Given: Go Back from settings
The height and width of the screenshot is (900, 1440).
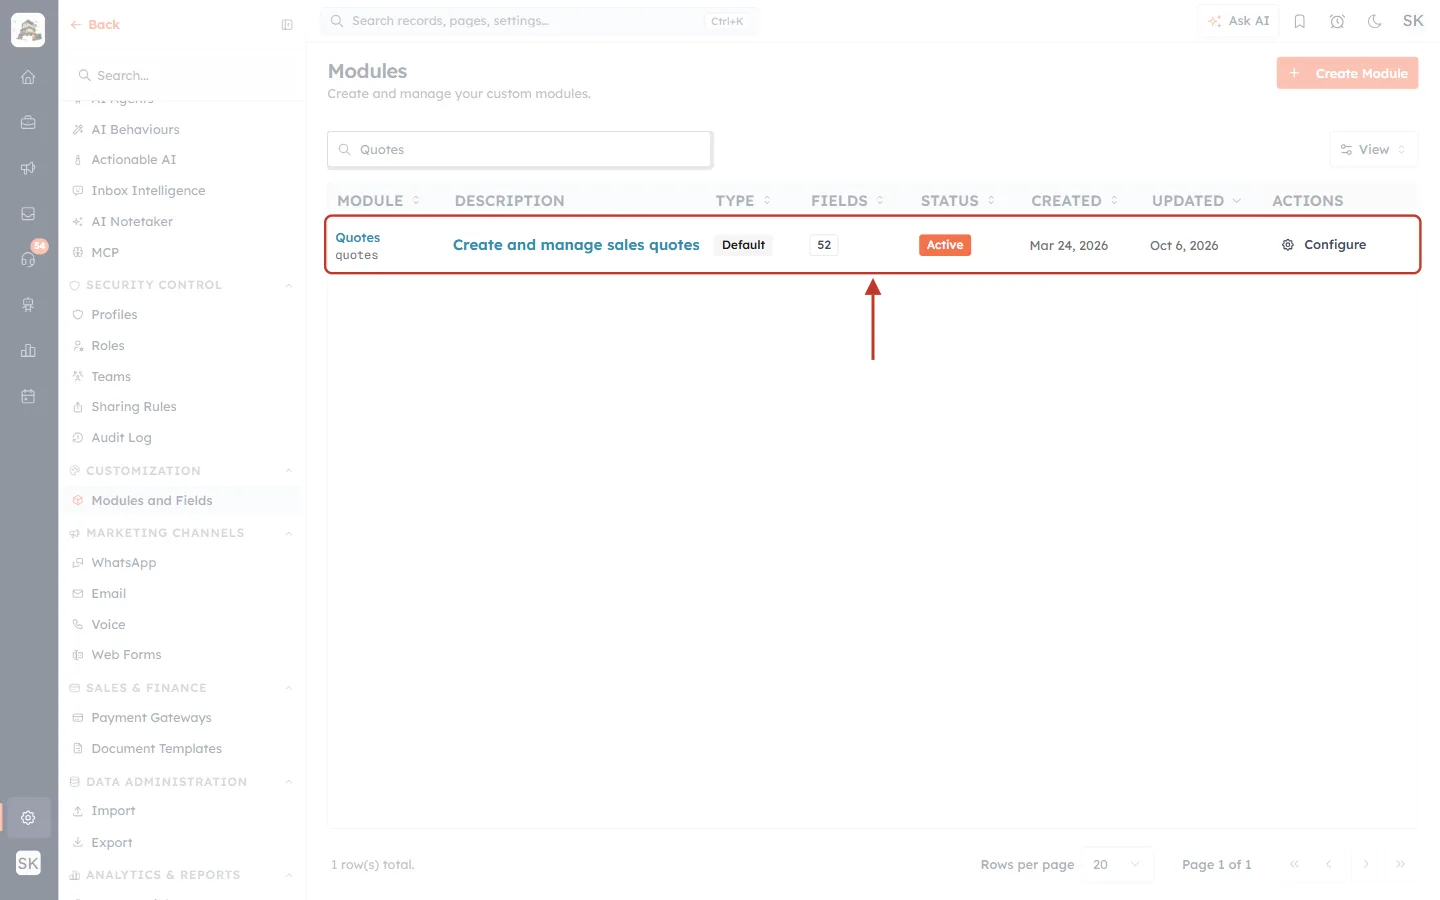Looking at the screenshot, I should click(x=95, y=25).
